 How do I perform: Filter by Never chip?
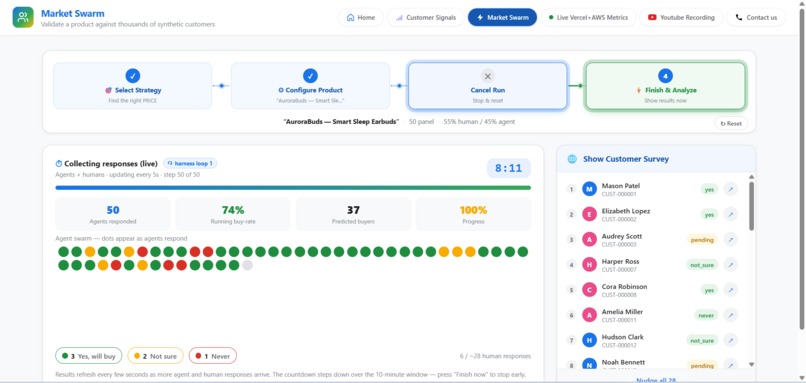coord(213,356)
